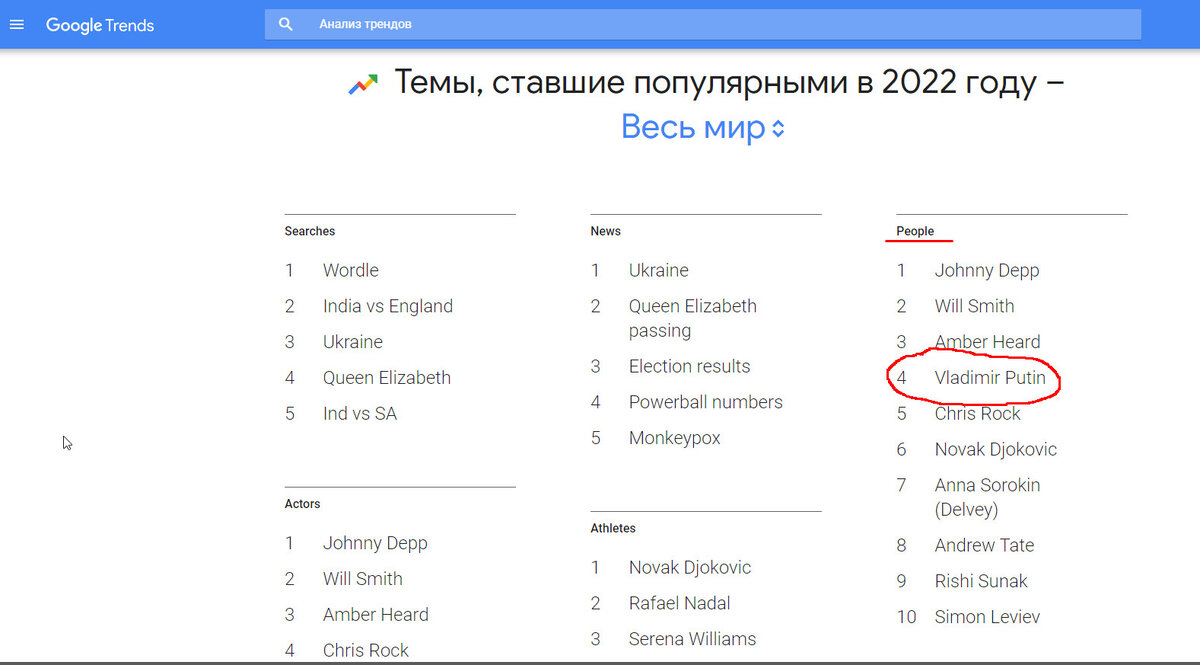Click the search magnifier icon
This screenshot has height=665, width=1200.
coord(286,24)
